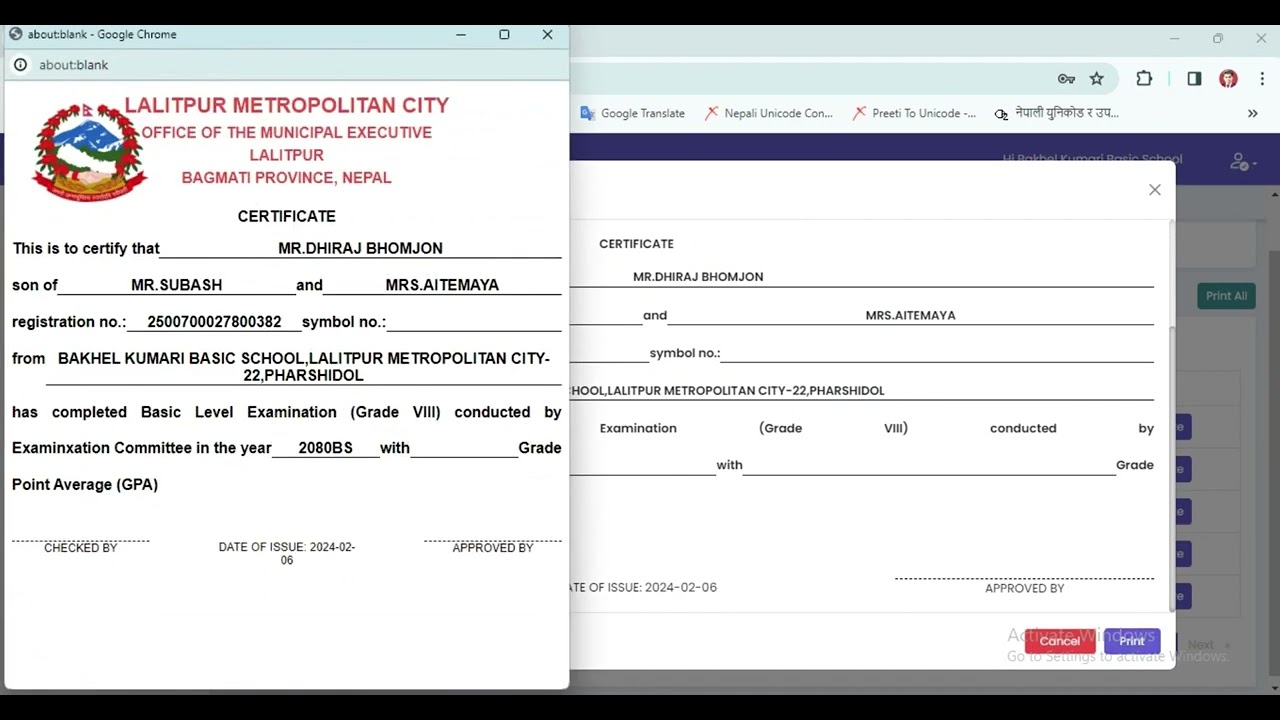Minimize the about:blank popup window

[461, 34]
